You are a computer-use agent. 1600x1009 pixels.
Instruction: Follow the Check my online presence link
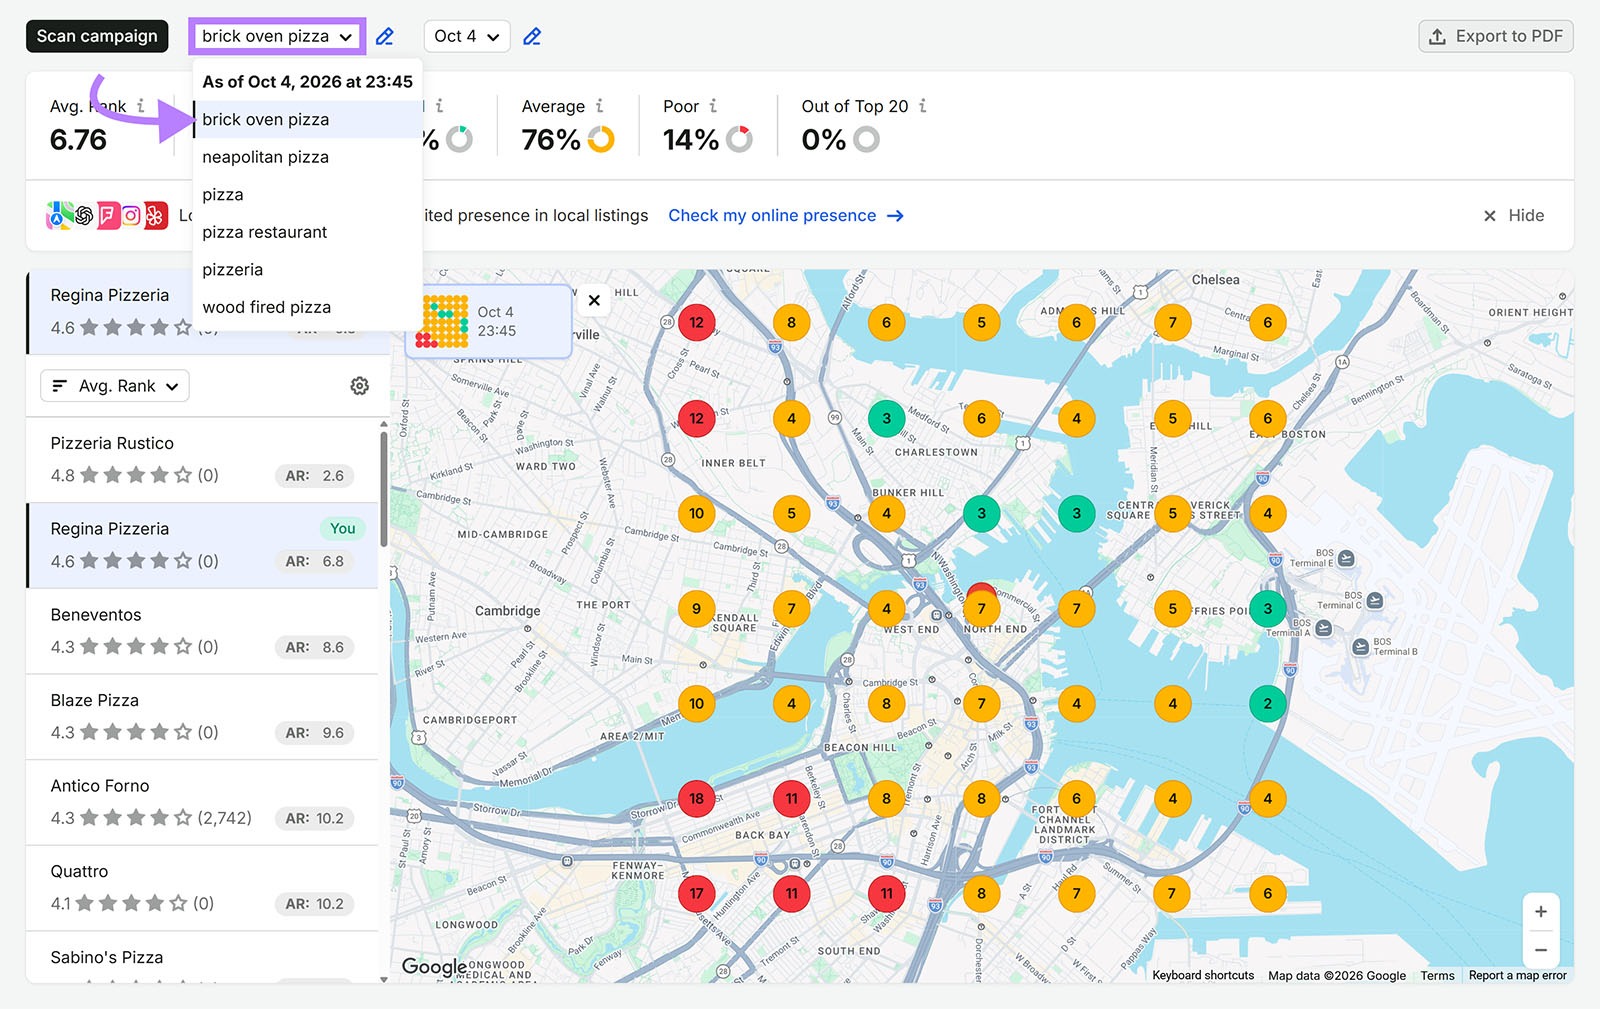point(786,216)
